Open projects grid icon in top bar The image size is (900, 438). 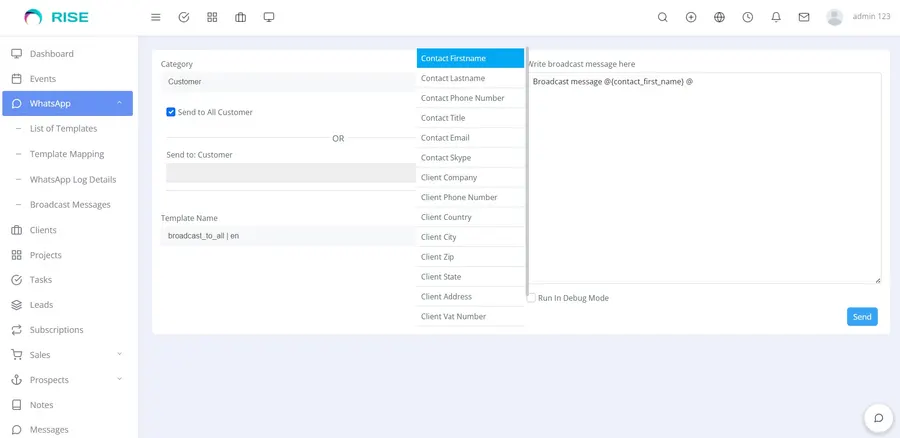tap(212, 17)
